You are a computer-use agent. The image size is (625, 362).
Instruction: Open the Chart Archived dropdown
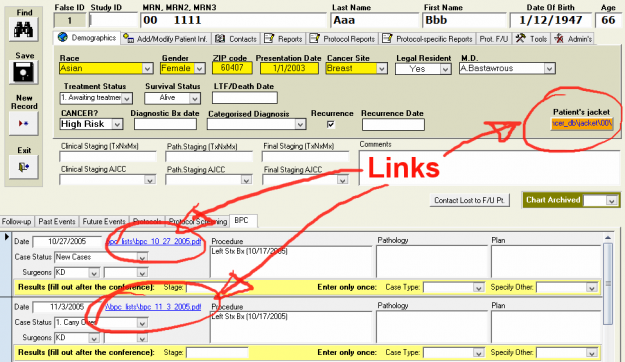(611, 201)
